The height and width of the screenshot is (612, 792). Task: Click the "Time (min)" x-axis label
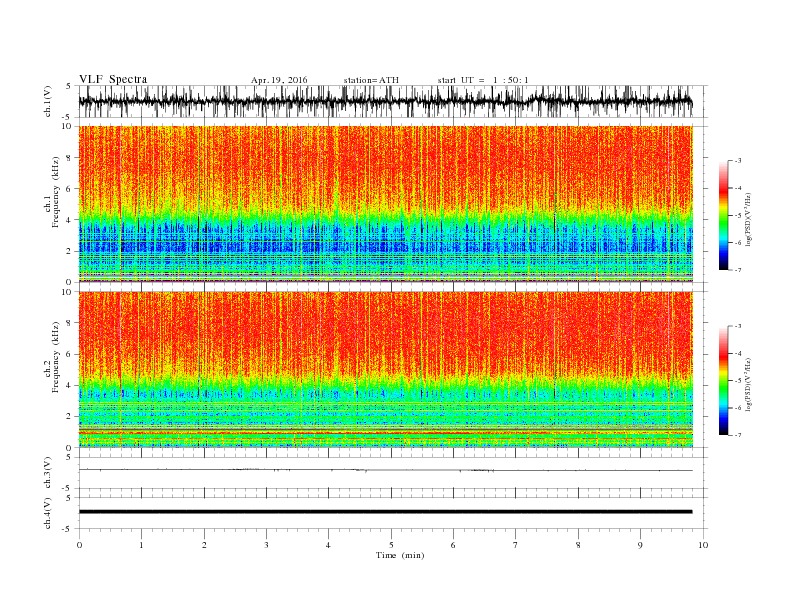[x=400, y=555]
